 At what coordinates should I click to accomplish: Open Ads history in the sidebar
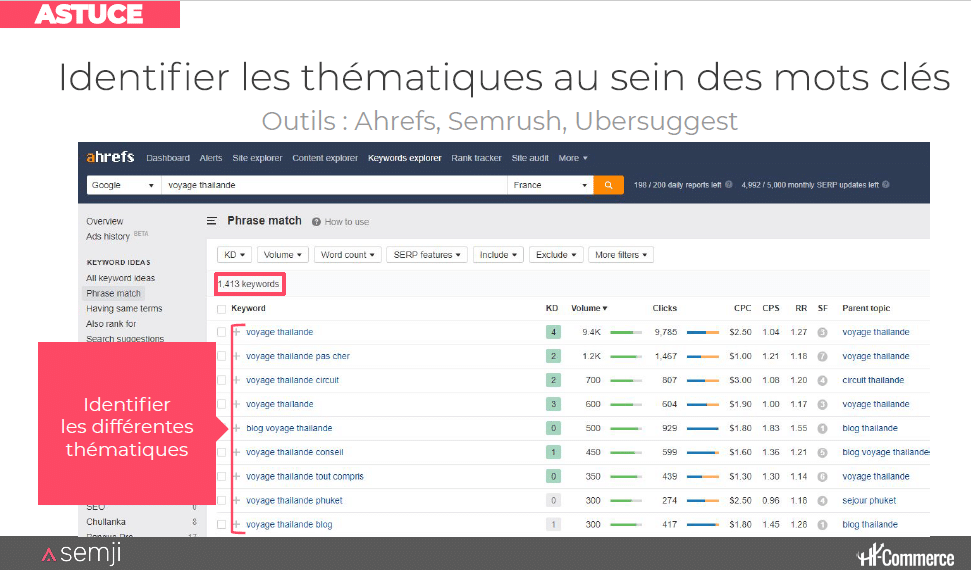tap(108, 236)
